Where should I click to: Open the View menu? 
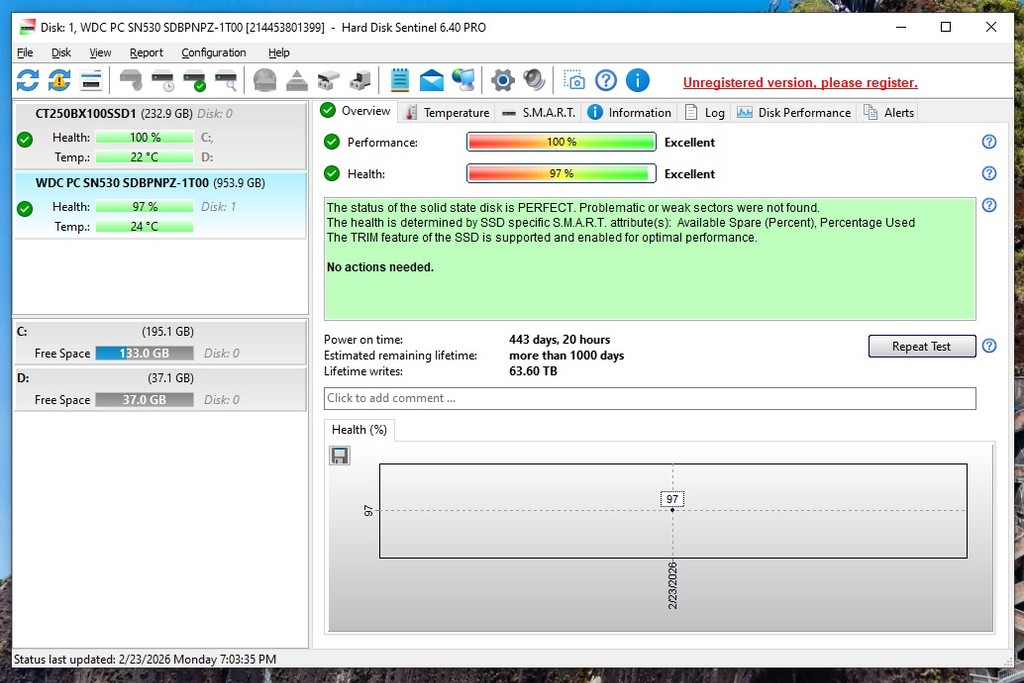(100, 53)
